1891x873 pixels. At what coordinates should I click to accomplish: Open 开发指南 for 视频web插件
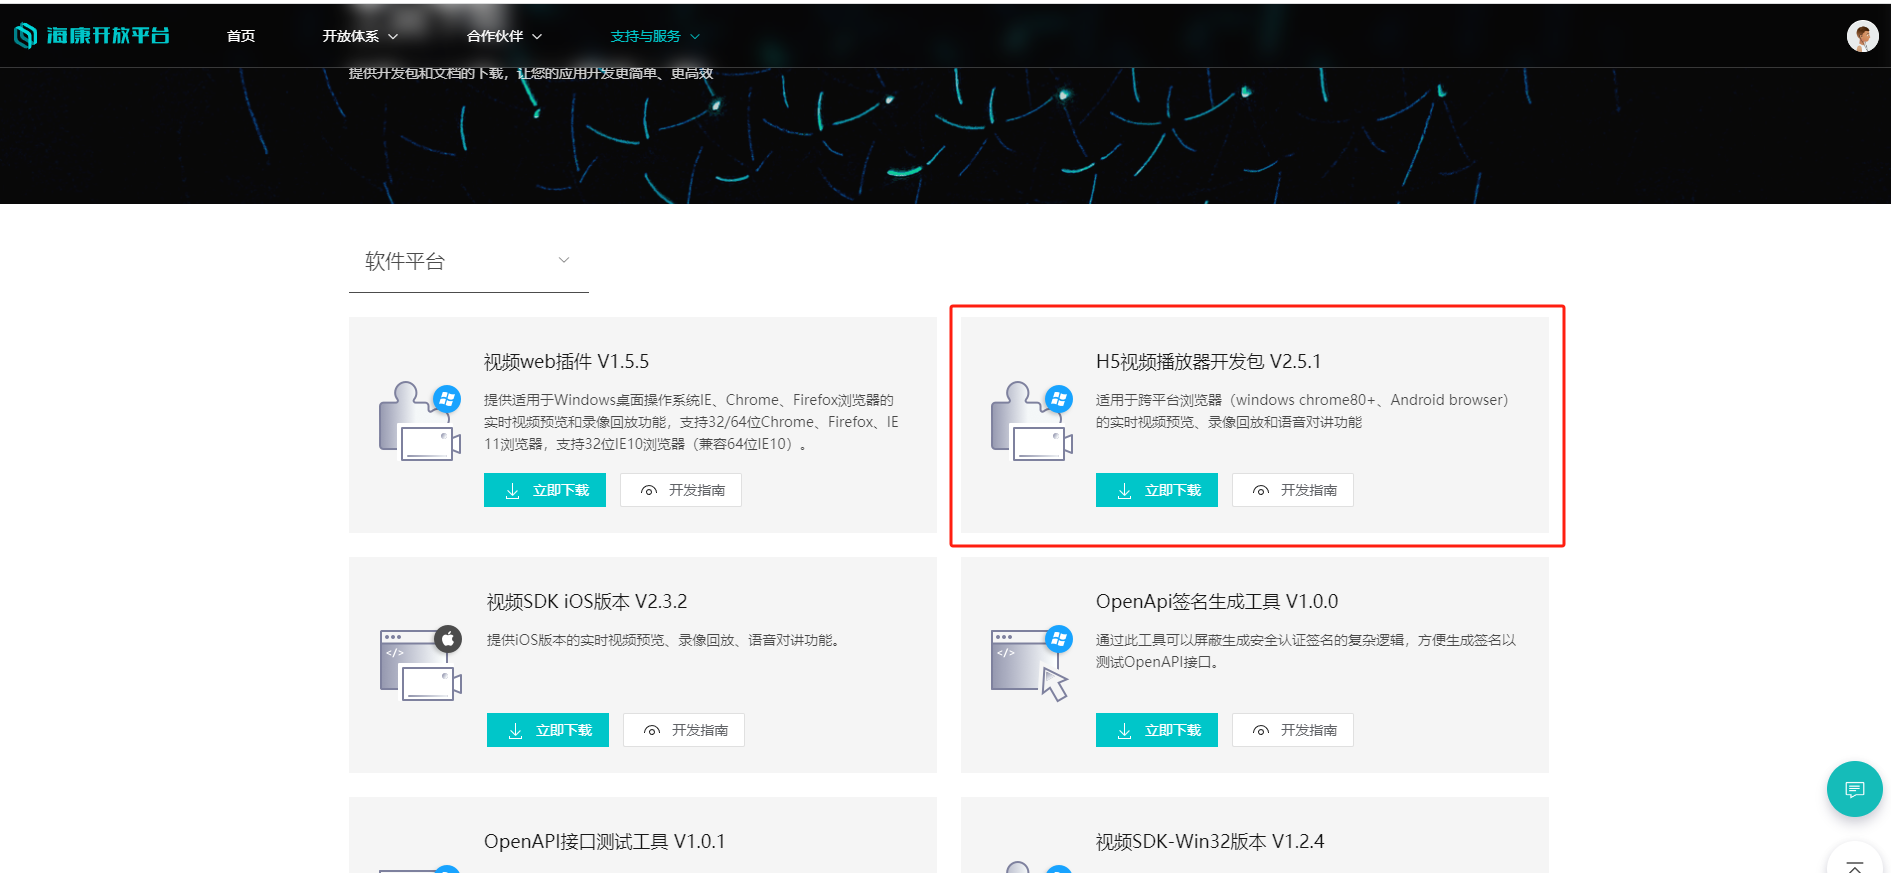click(x=681, y=490)
